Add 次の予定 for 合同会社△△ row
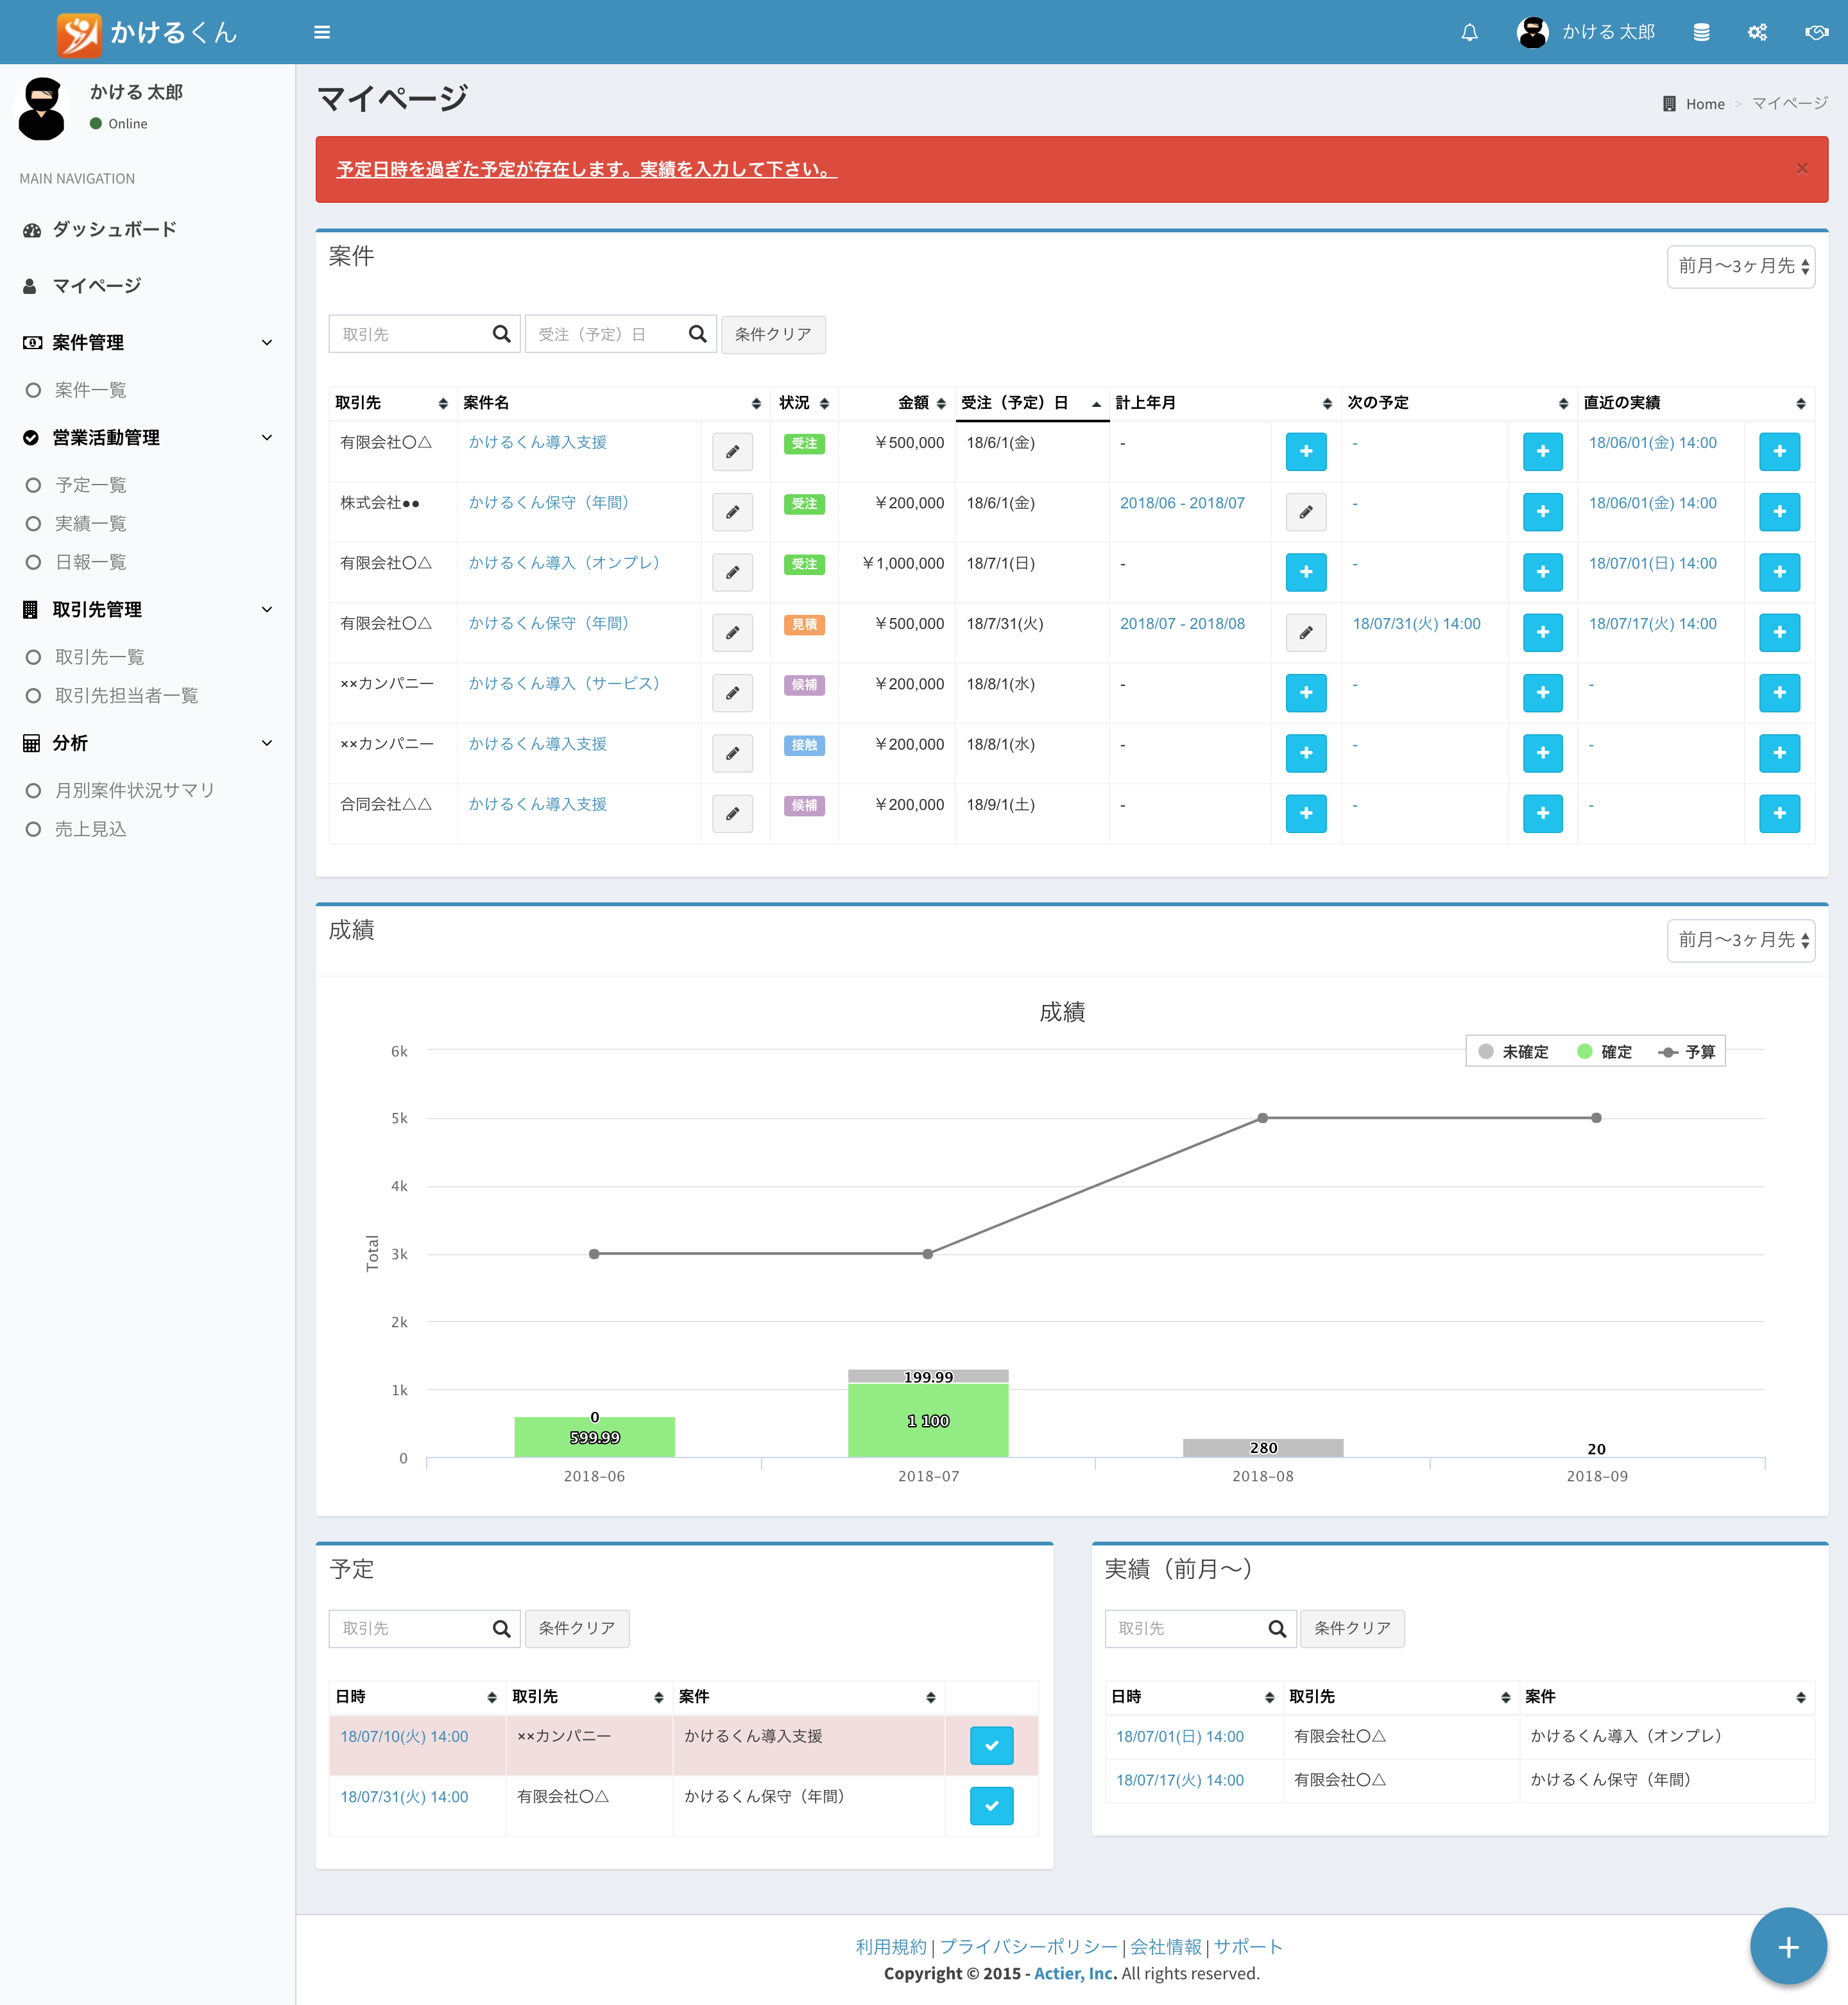 pyautogui.click(x=1542, y=813)
